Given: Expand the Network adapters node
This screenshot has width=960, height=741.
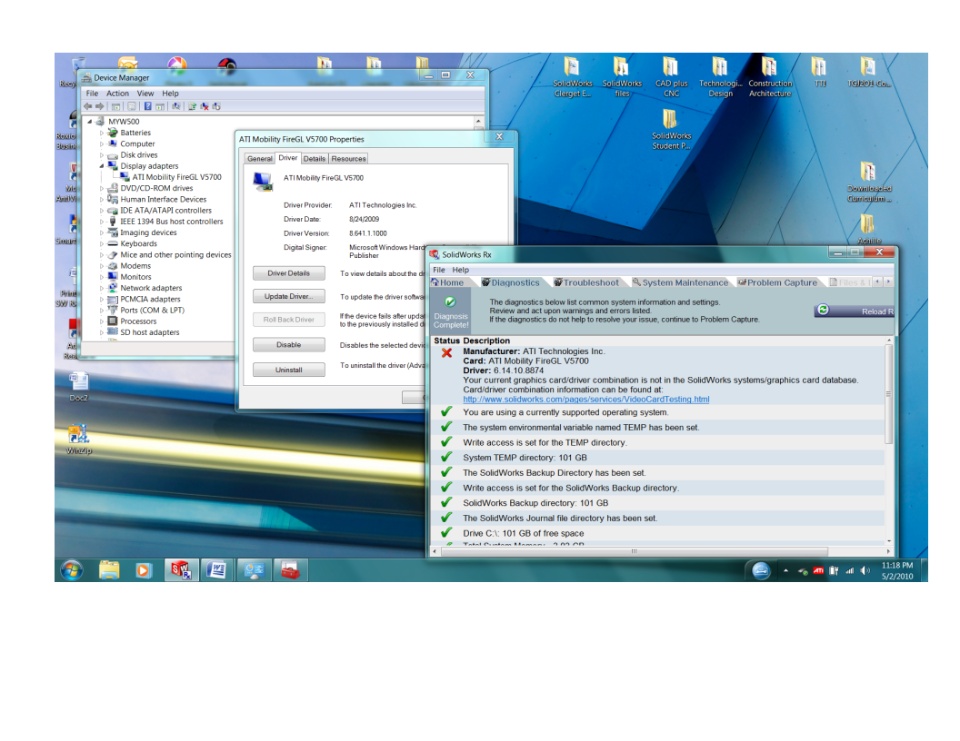Looking at the screenshot, I should pos(102,288).
